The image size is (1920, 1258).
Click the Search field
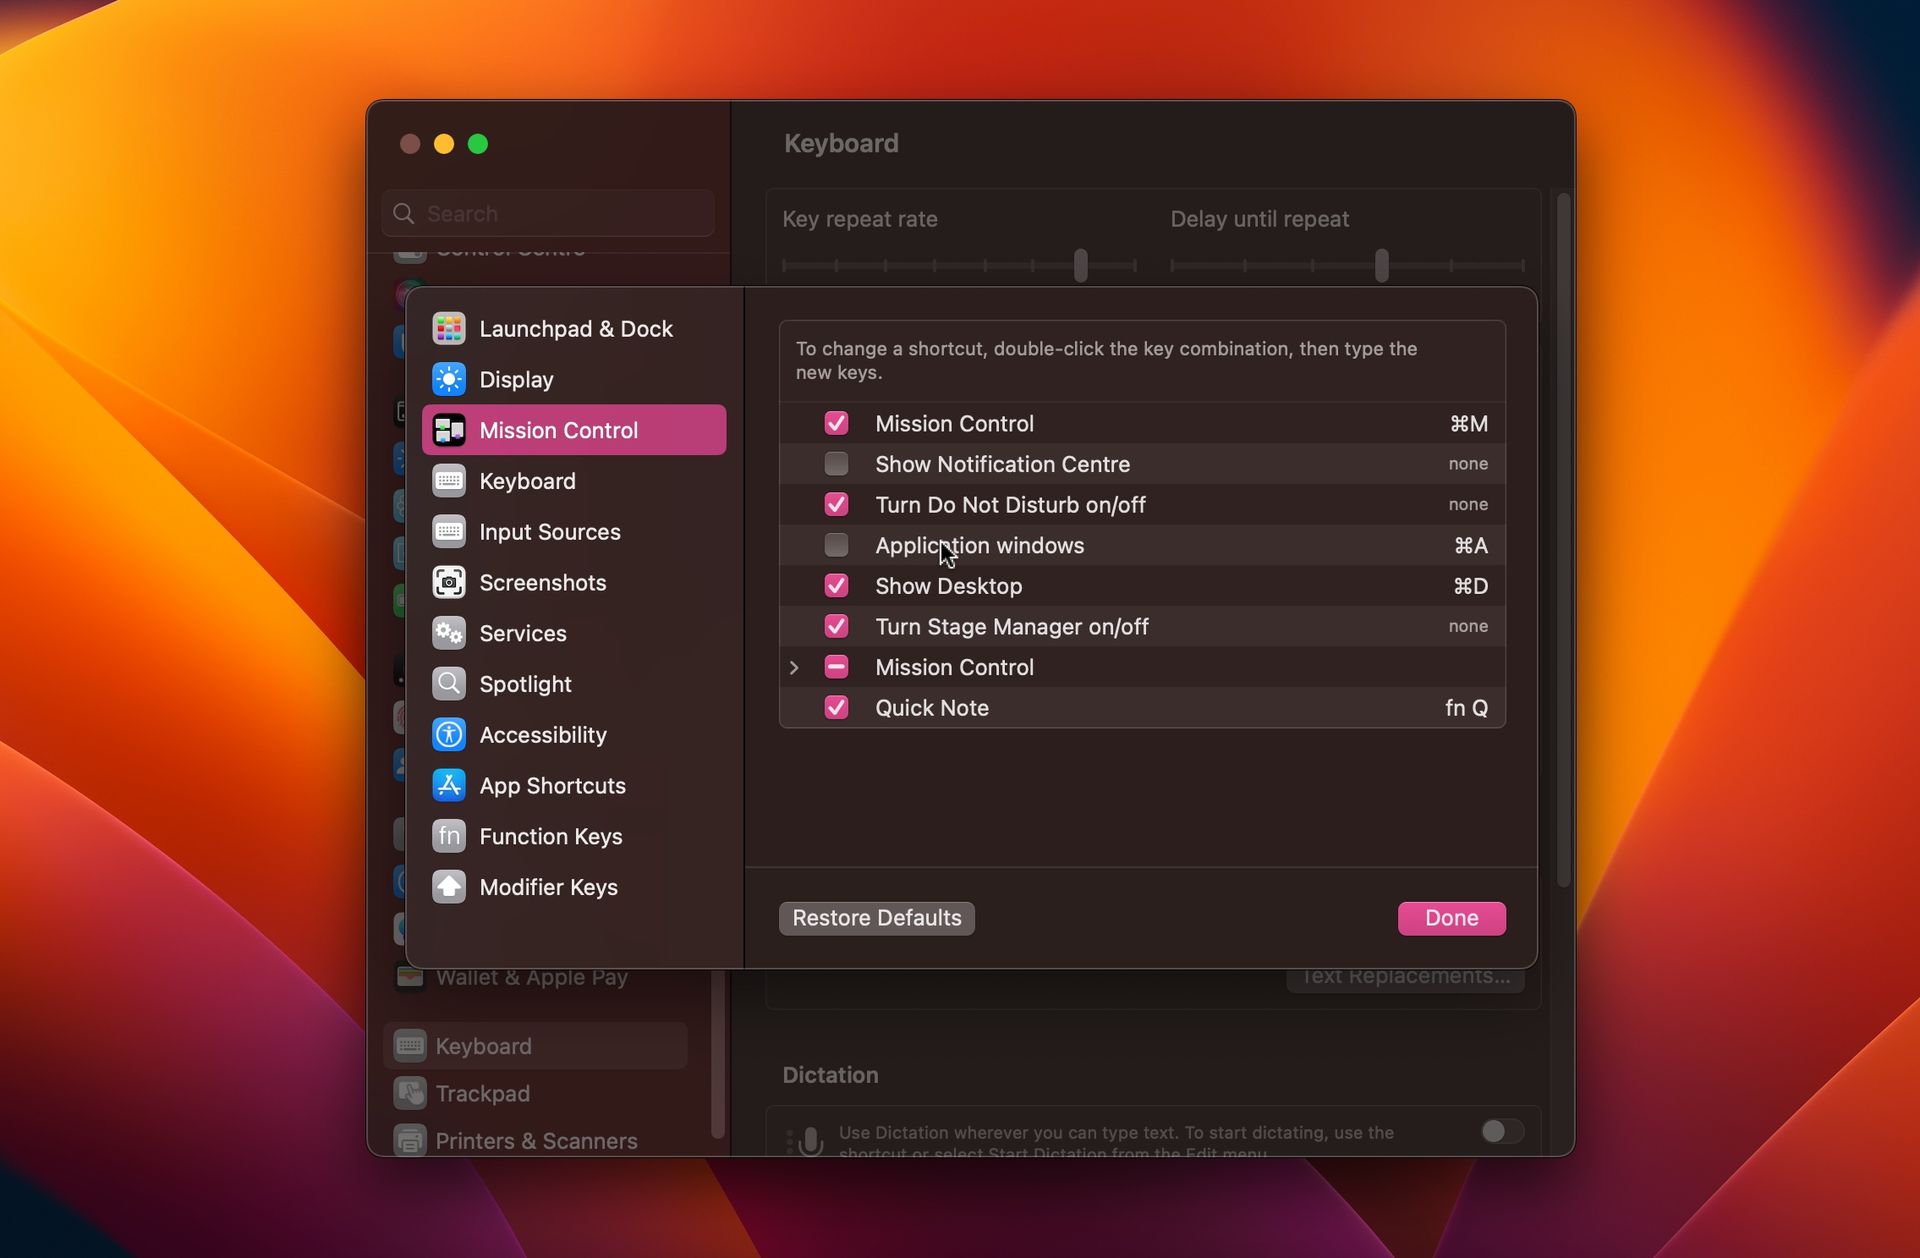click(x=547, y=213)
